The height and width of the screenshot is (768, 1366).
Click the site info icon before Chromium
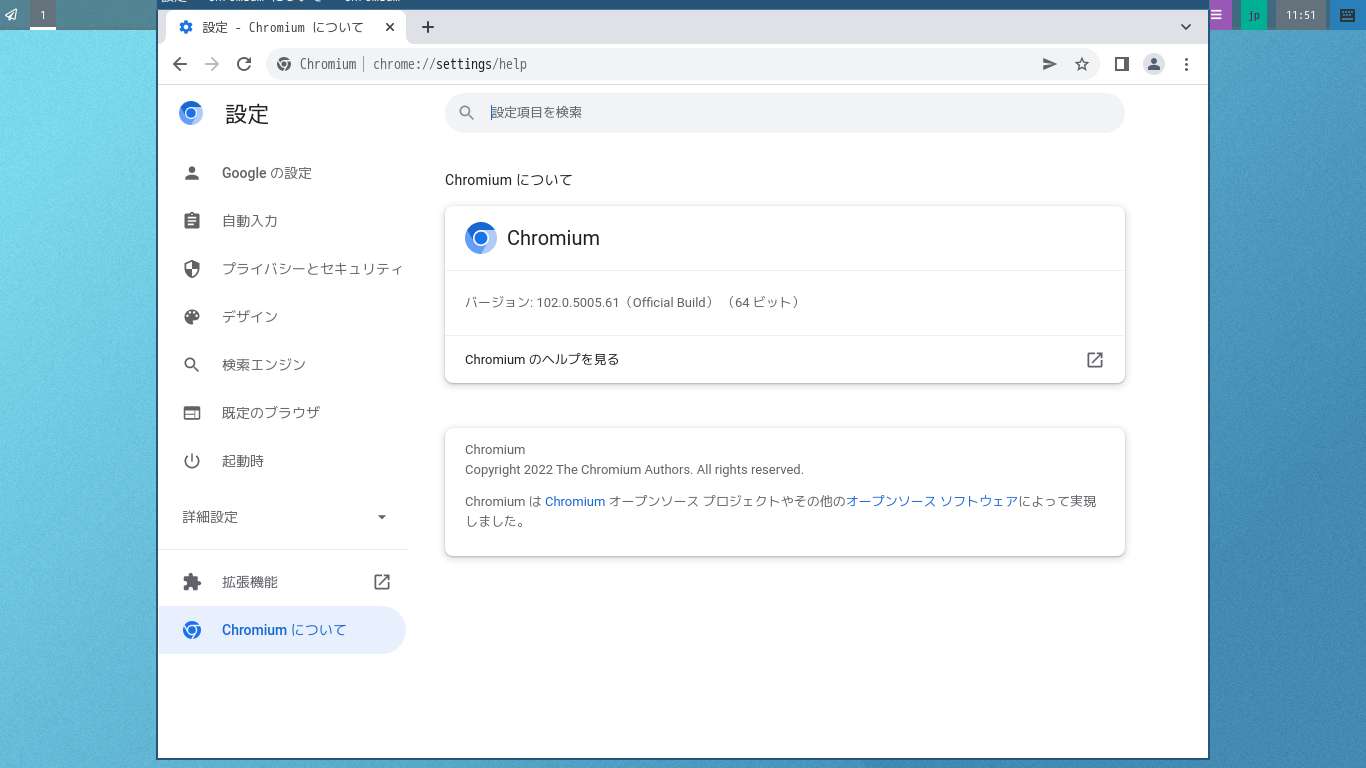click(284, 64)
